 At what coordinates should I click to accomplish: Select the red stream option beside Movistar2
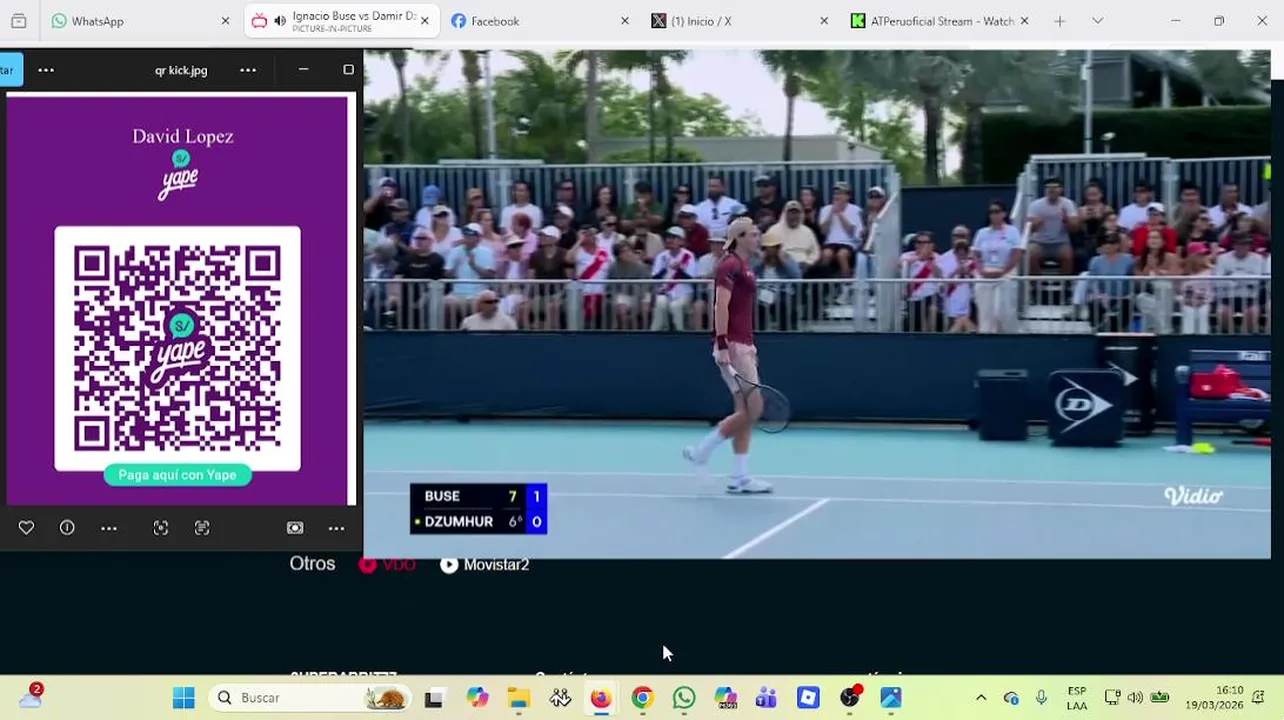point(387,565)
